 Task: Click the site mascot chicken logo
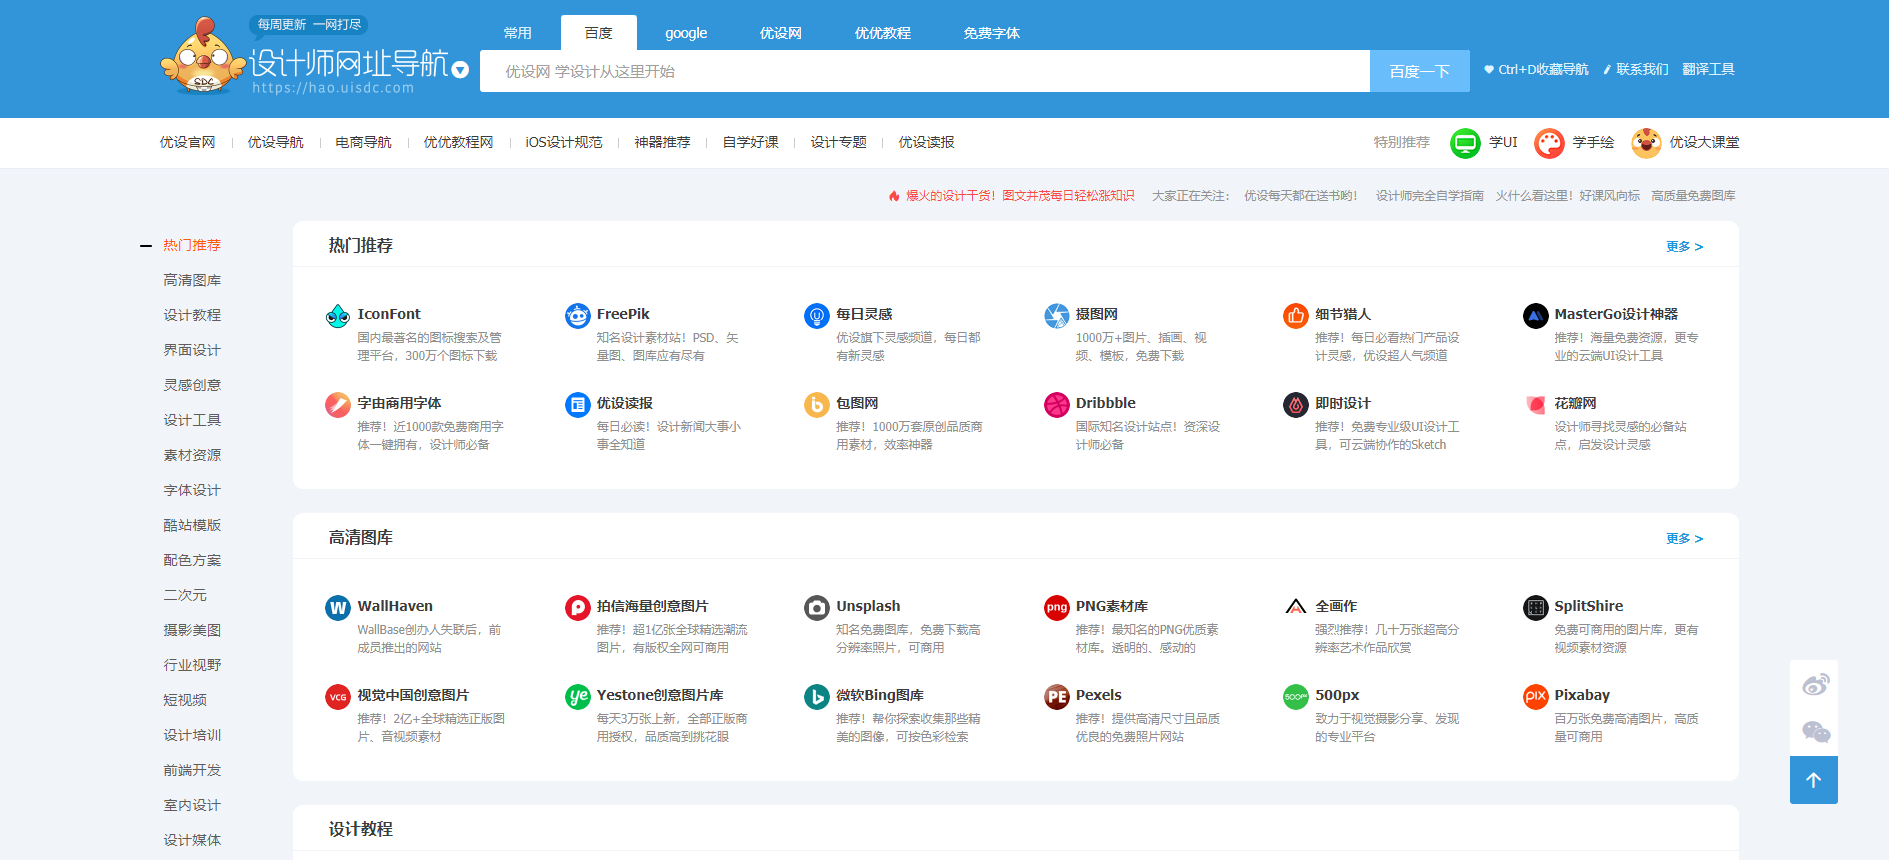pos(203,55)
